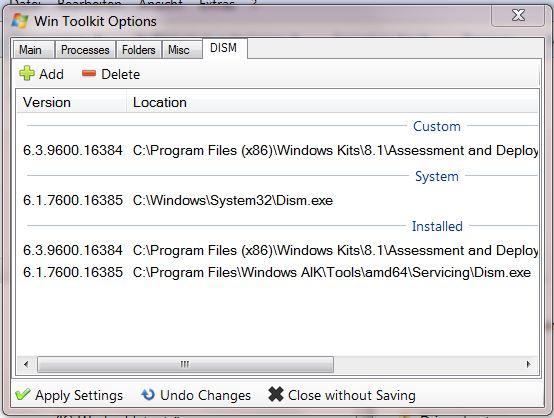The image size is (554, 418).
Task: Select the DISM tab
Action: pyautogui.click(x=224, y=48)
